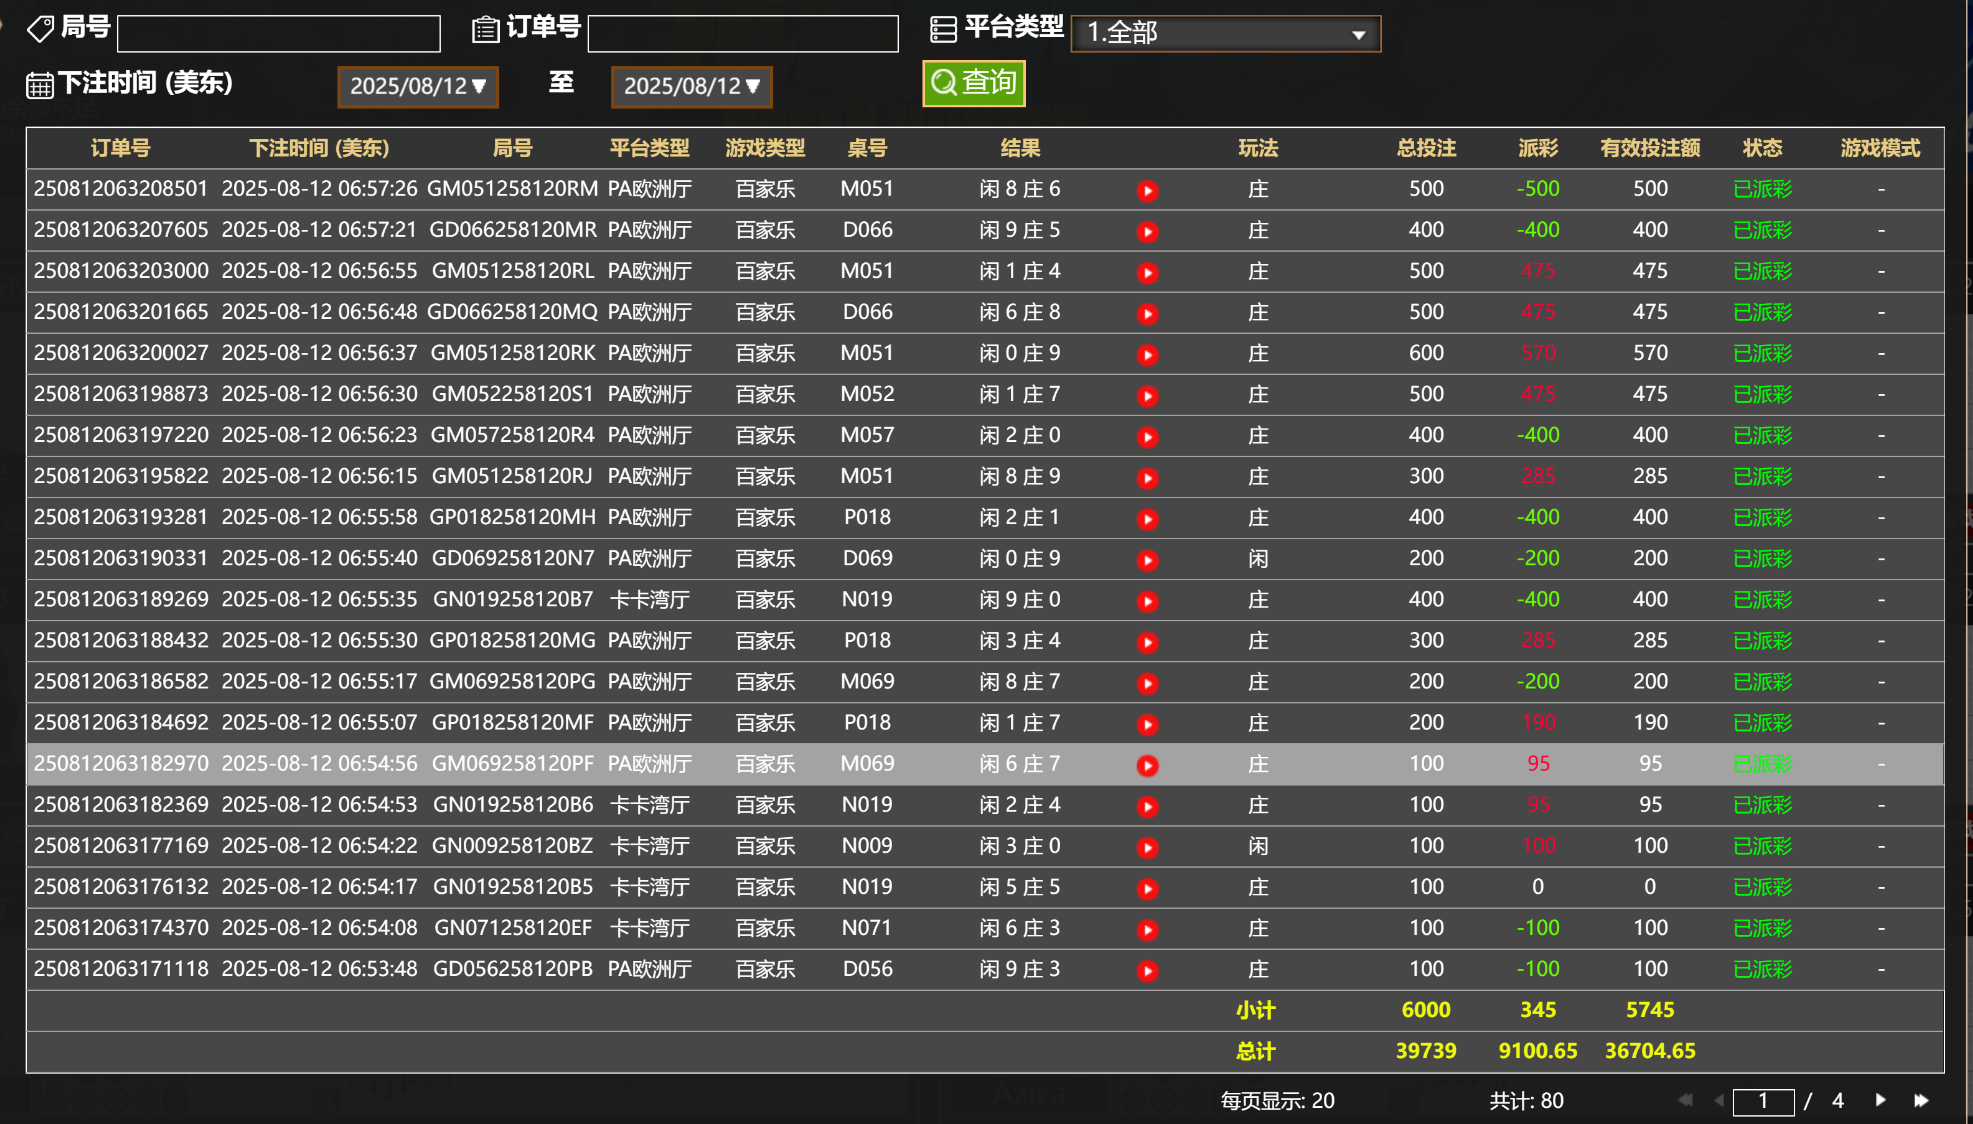Click the 查询 search button

pyautogui.click(x=973, y=83)
